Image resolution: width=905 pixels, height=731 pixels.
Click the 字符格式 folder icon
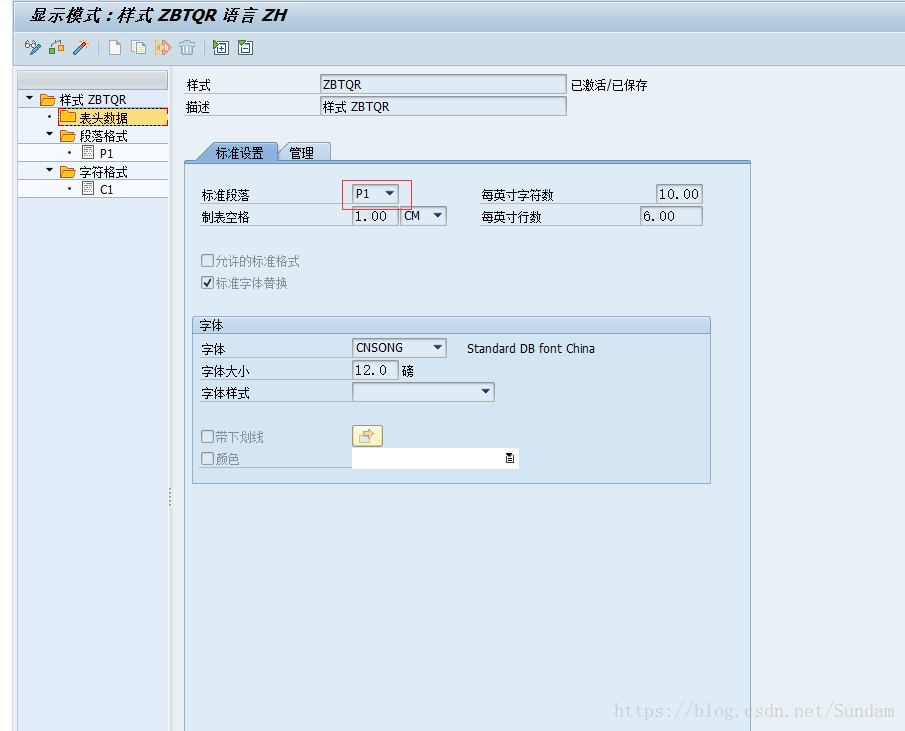(68, 172)
